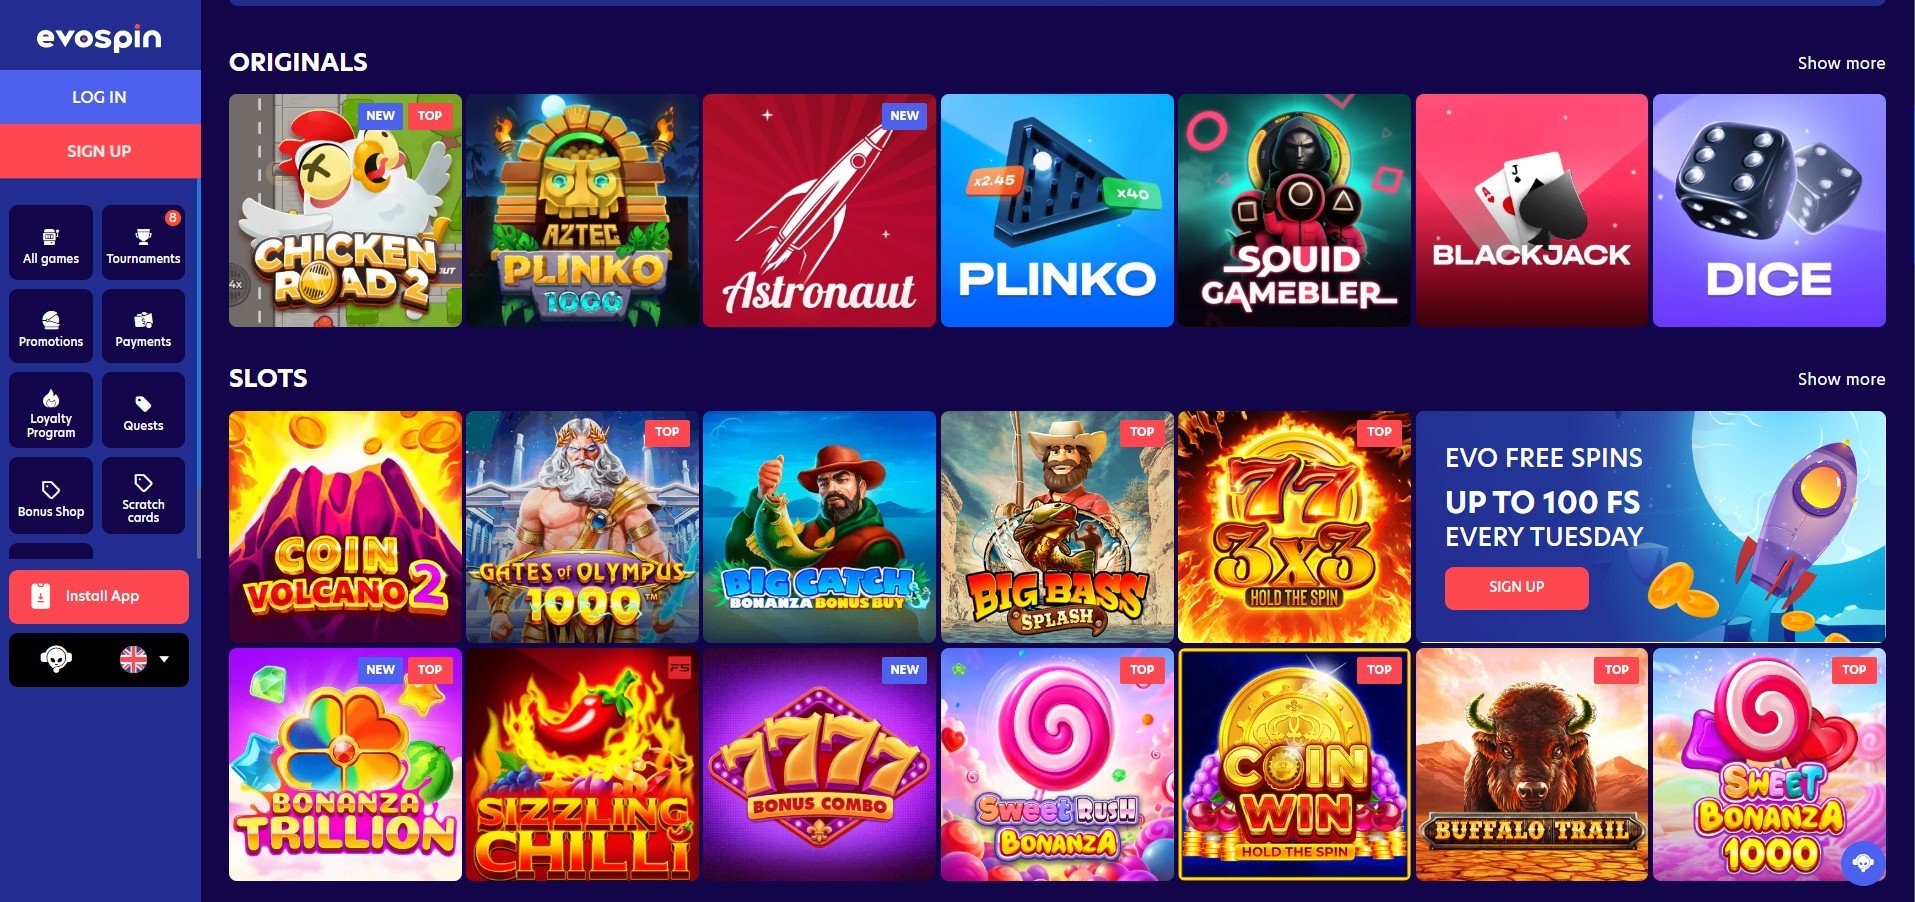This screenshot has width=1915, height=902.
Task: Click the skull theme icon
Action: 56,660
